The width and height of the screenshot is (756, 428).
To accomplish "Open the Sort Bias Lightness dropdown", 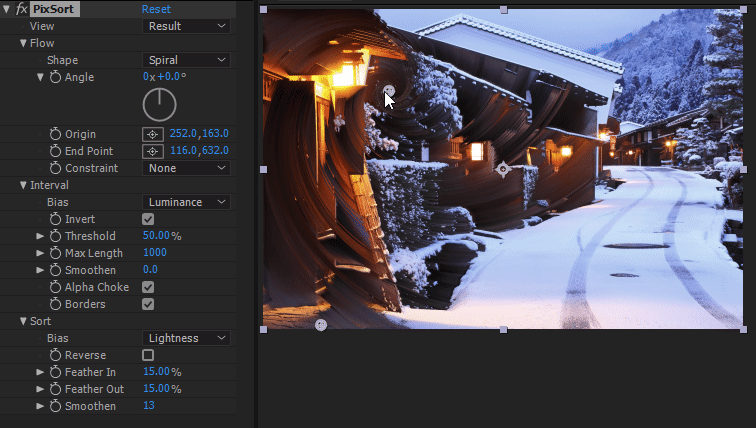I will pyautogui.click(x=186, y=338).
